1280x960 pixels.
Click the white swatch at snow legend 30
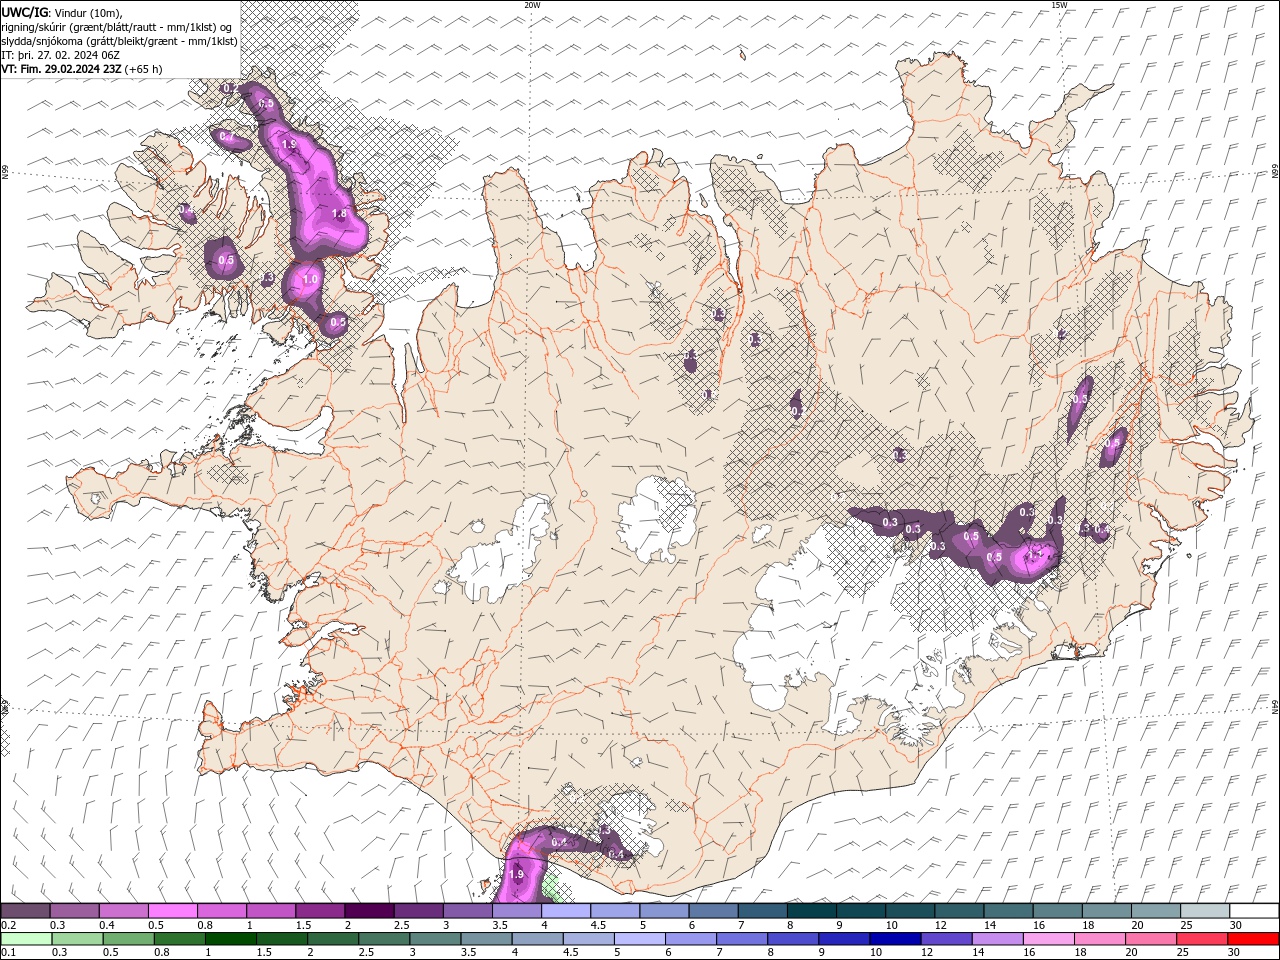click(1253, 911)
